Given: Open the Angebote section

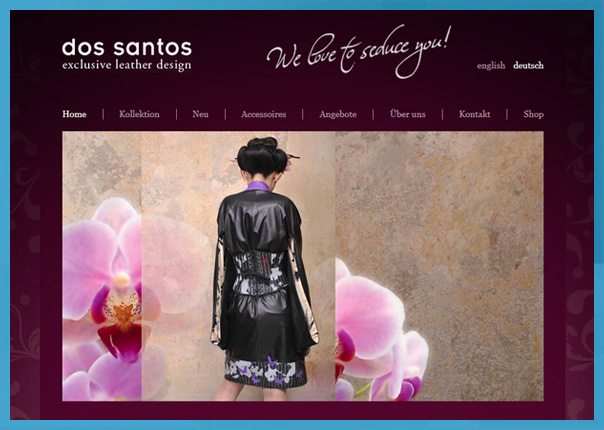Looking at the screenshot, I should click(338, 114).
